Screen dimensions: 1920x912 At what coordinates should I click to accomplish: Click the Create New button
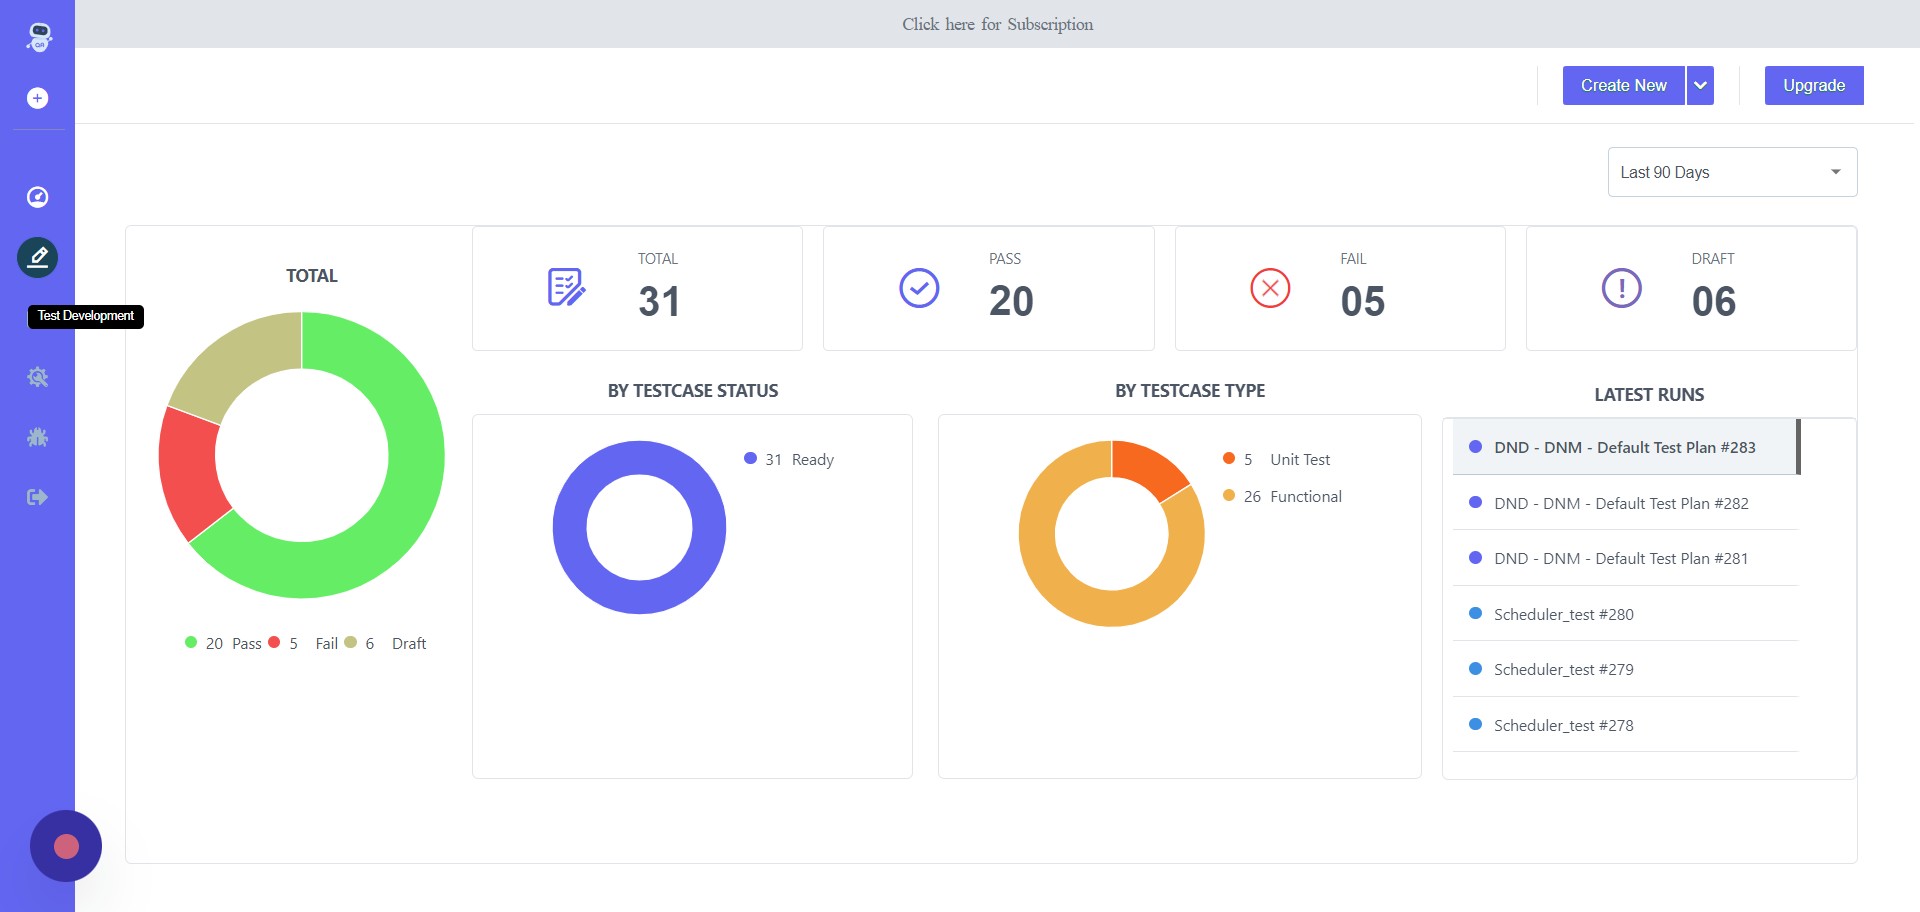1623,86
